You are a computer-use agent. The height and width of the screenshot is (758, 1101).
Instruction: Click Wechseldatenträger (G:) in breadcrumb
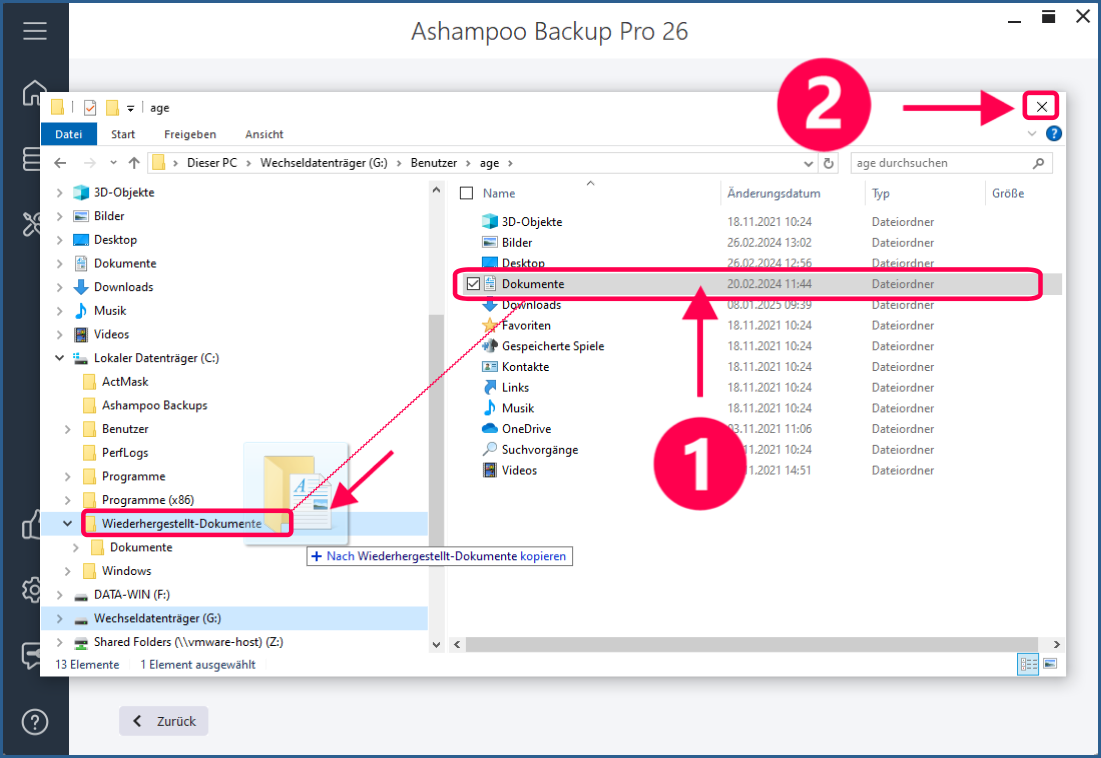pyautogui.click(x=324, y=163)
